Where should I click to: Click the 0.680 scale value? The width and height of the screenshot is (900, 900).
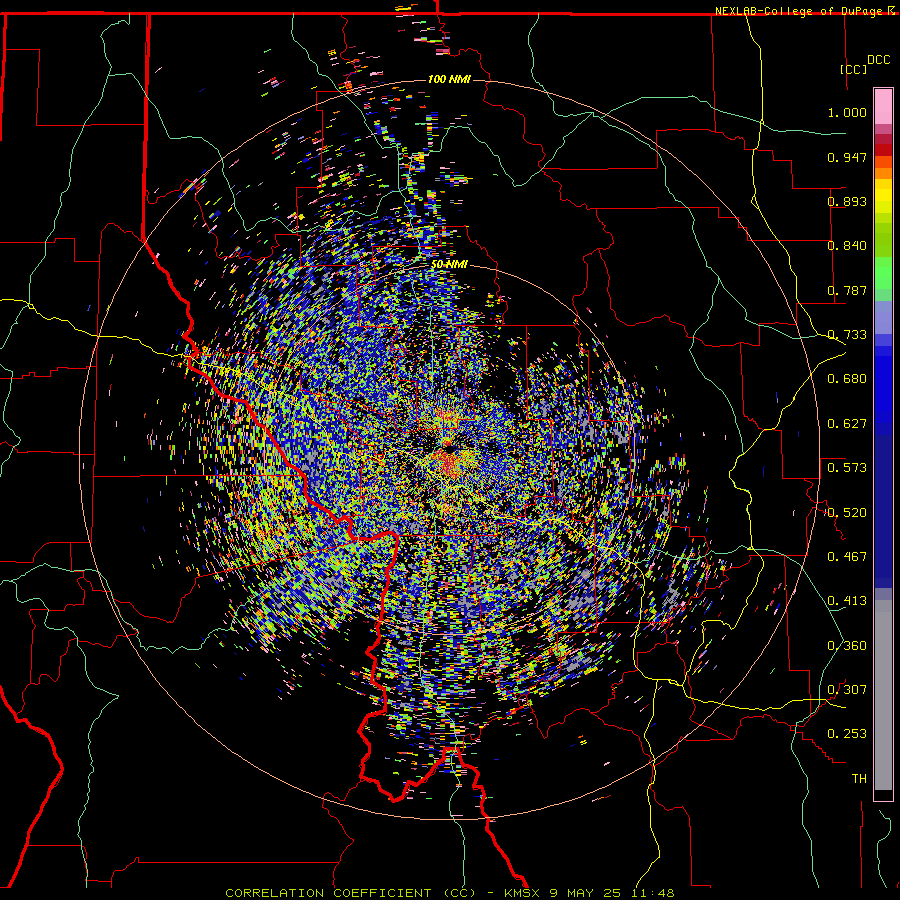tap(847, 379)
